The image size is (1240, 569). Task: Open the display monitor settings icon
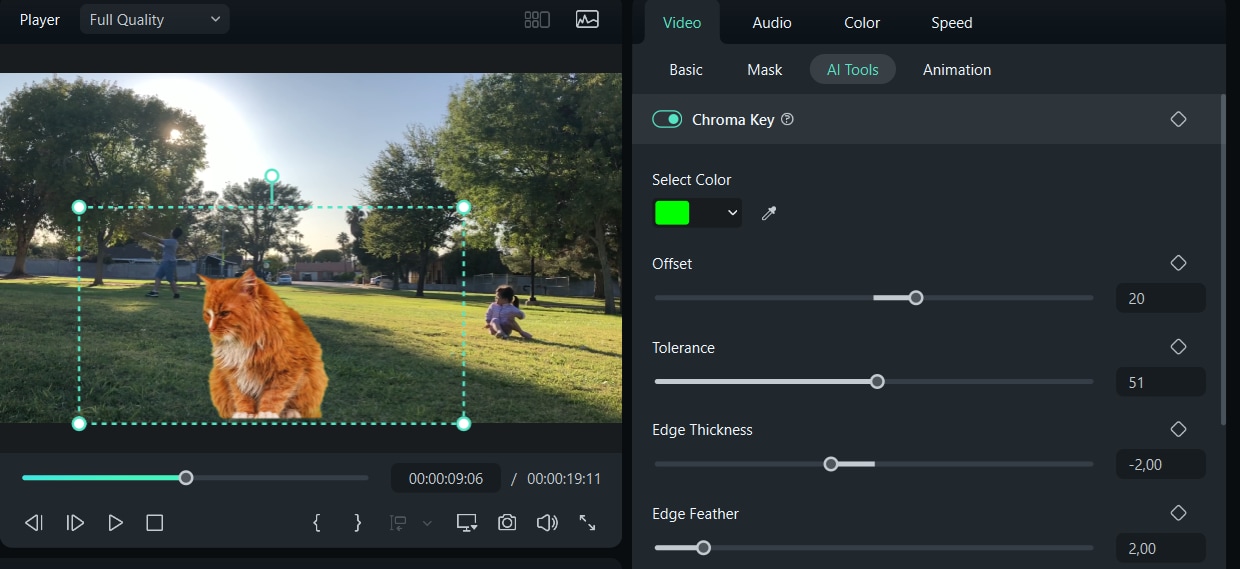click(x=466, y=522)
